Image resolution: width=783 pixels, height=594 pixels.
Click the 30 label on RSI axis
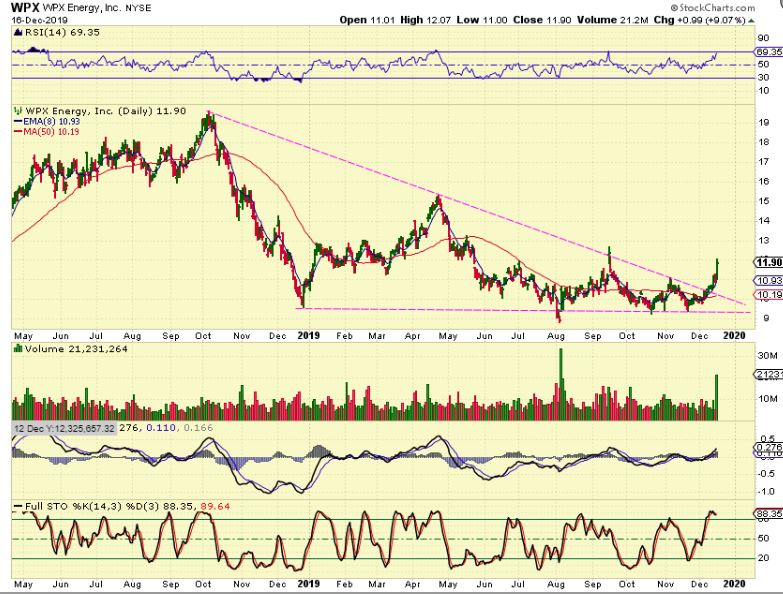click(763, 78)
